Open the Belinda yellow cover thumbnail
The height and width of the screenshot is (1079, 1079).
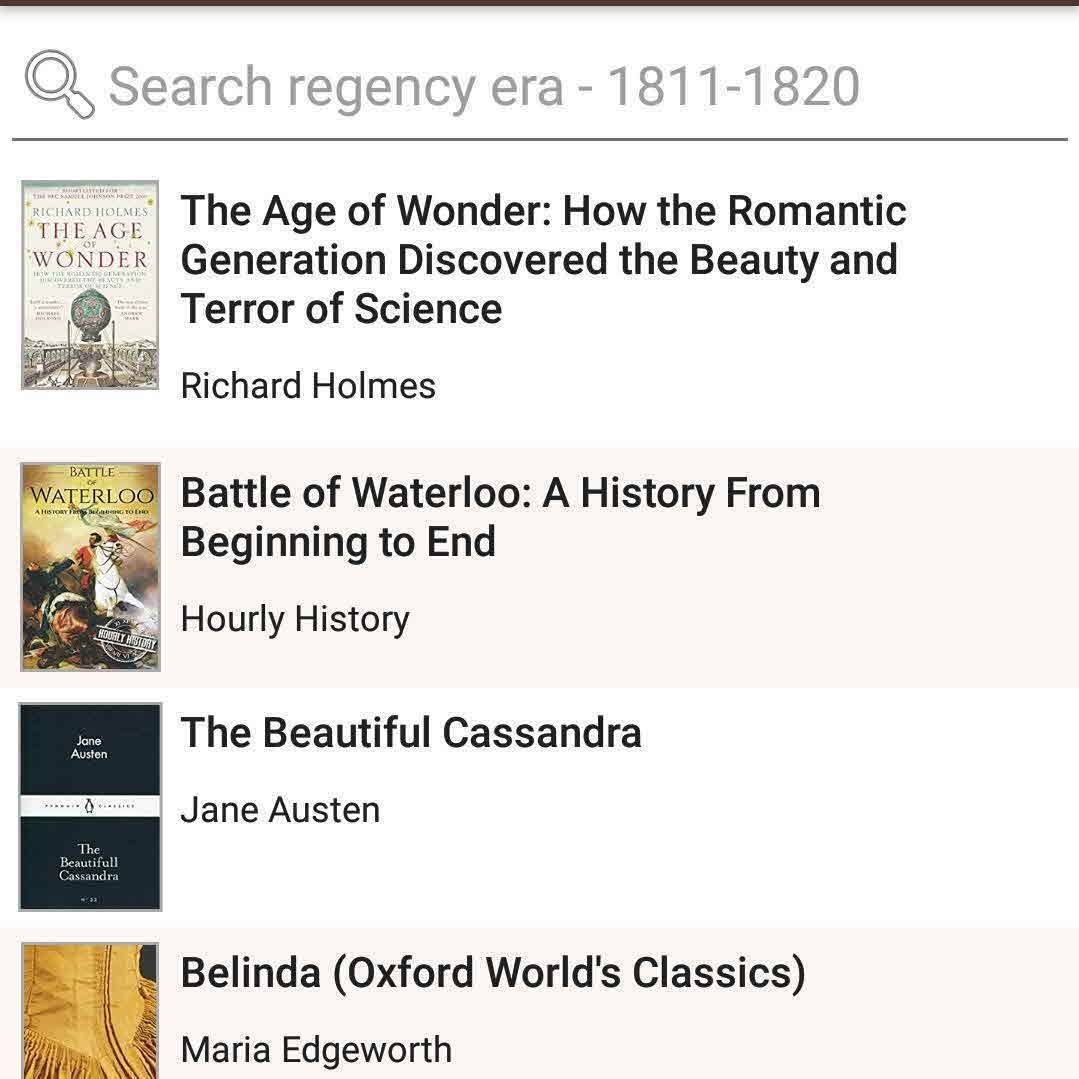click(x=90, y=1010)
